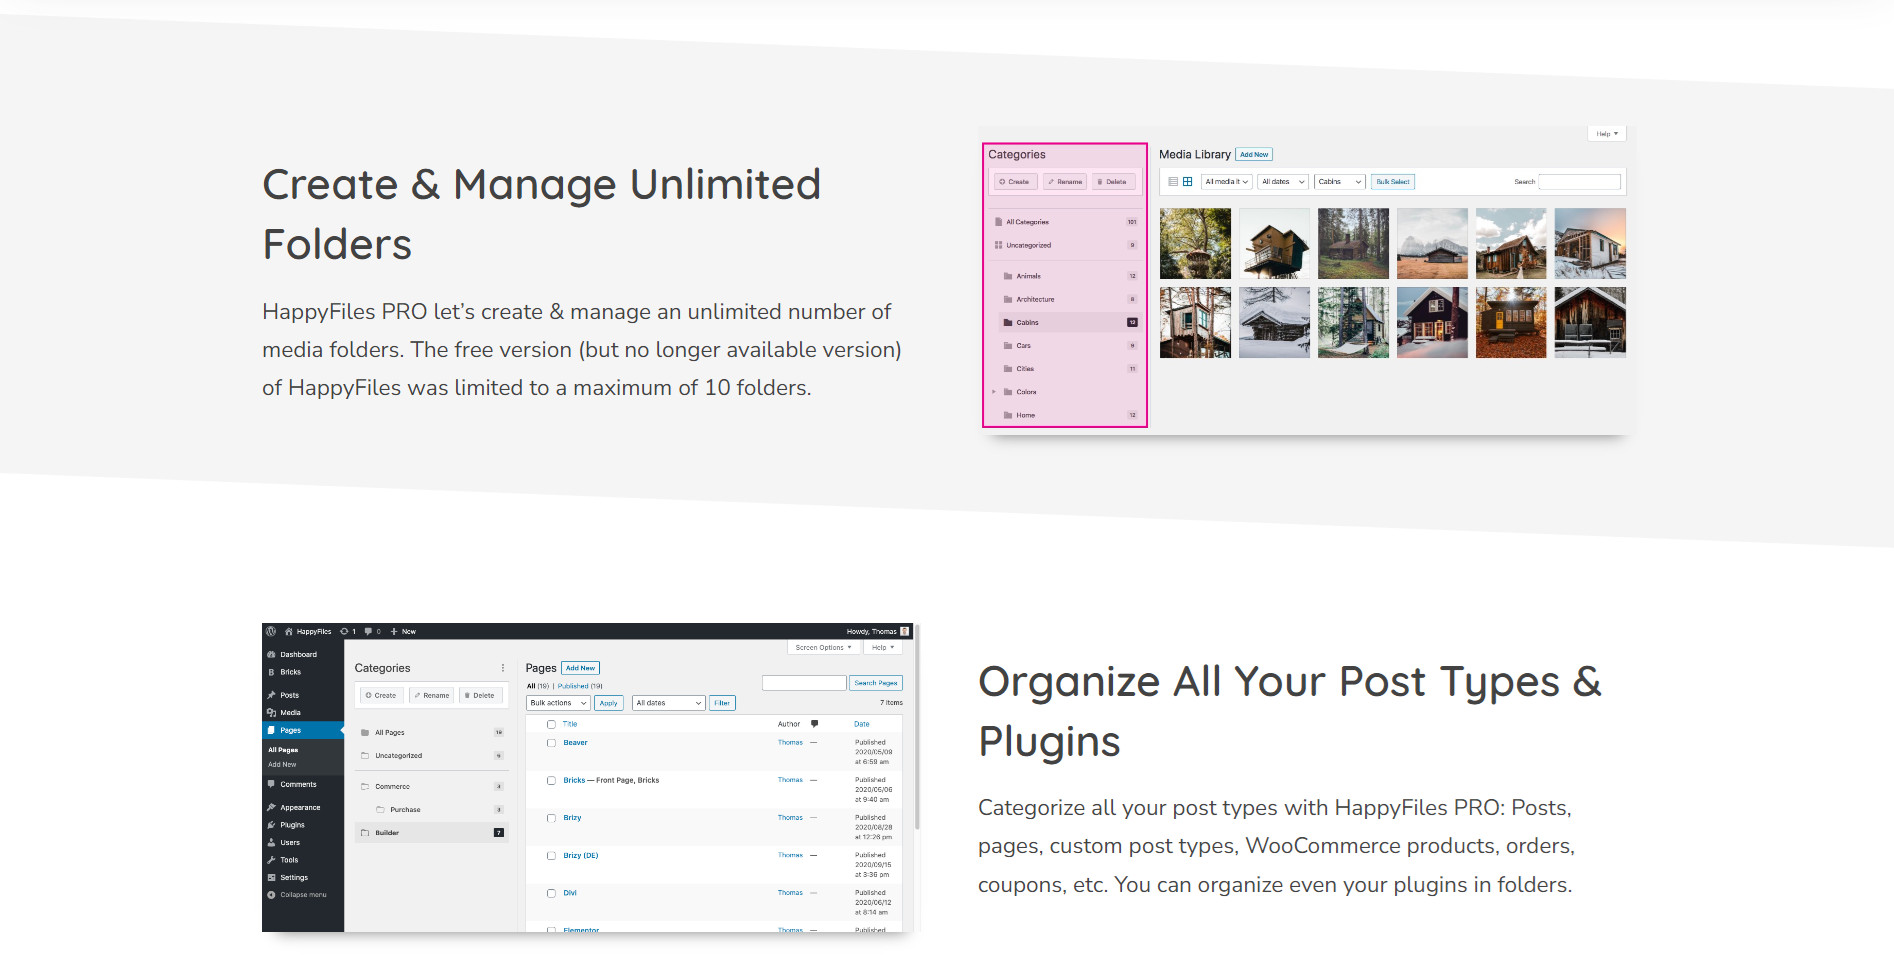Image resolution: width=1894 pixels, height=972 pixels.
Task: Open the Add New submenu under Pages
Action: pyautogui.click(x=282, y=764)
